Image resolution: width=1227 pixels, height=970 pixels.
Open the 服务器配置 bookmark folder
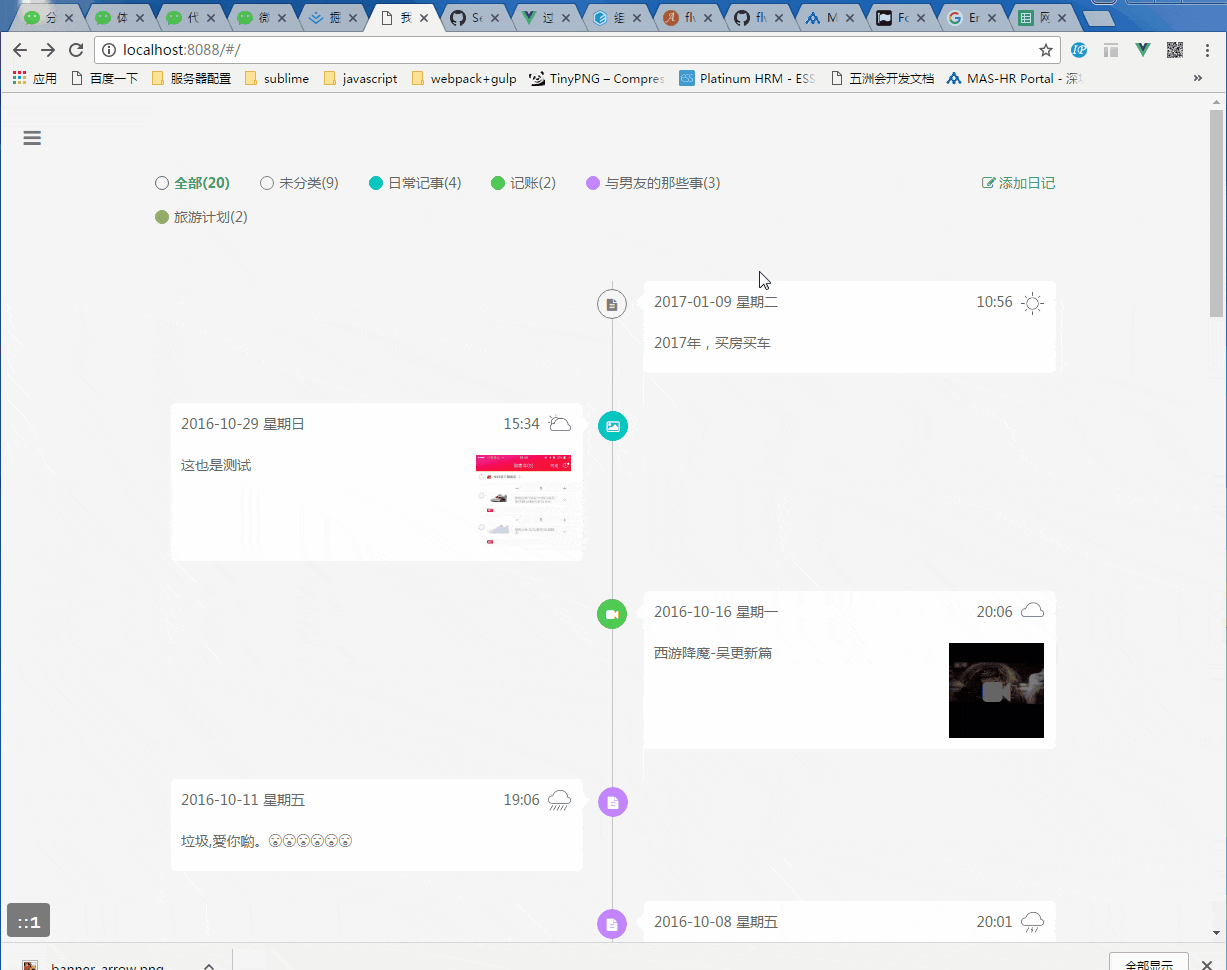click(x=191, y=78)
